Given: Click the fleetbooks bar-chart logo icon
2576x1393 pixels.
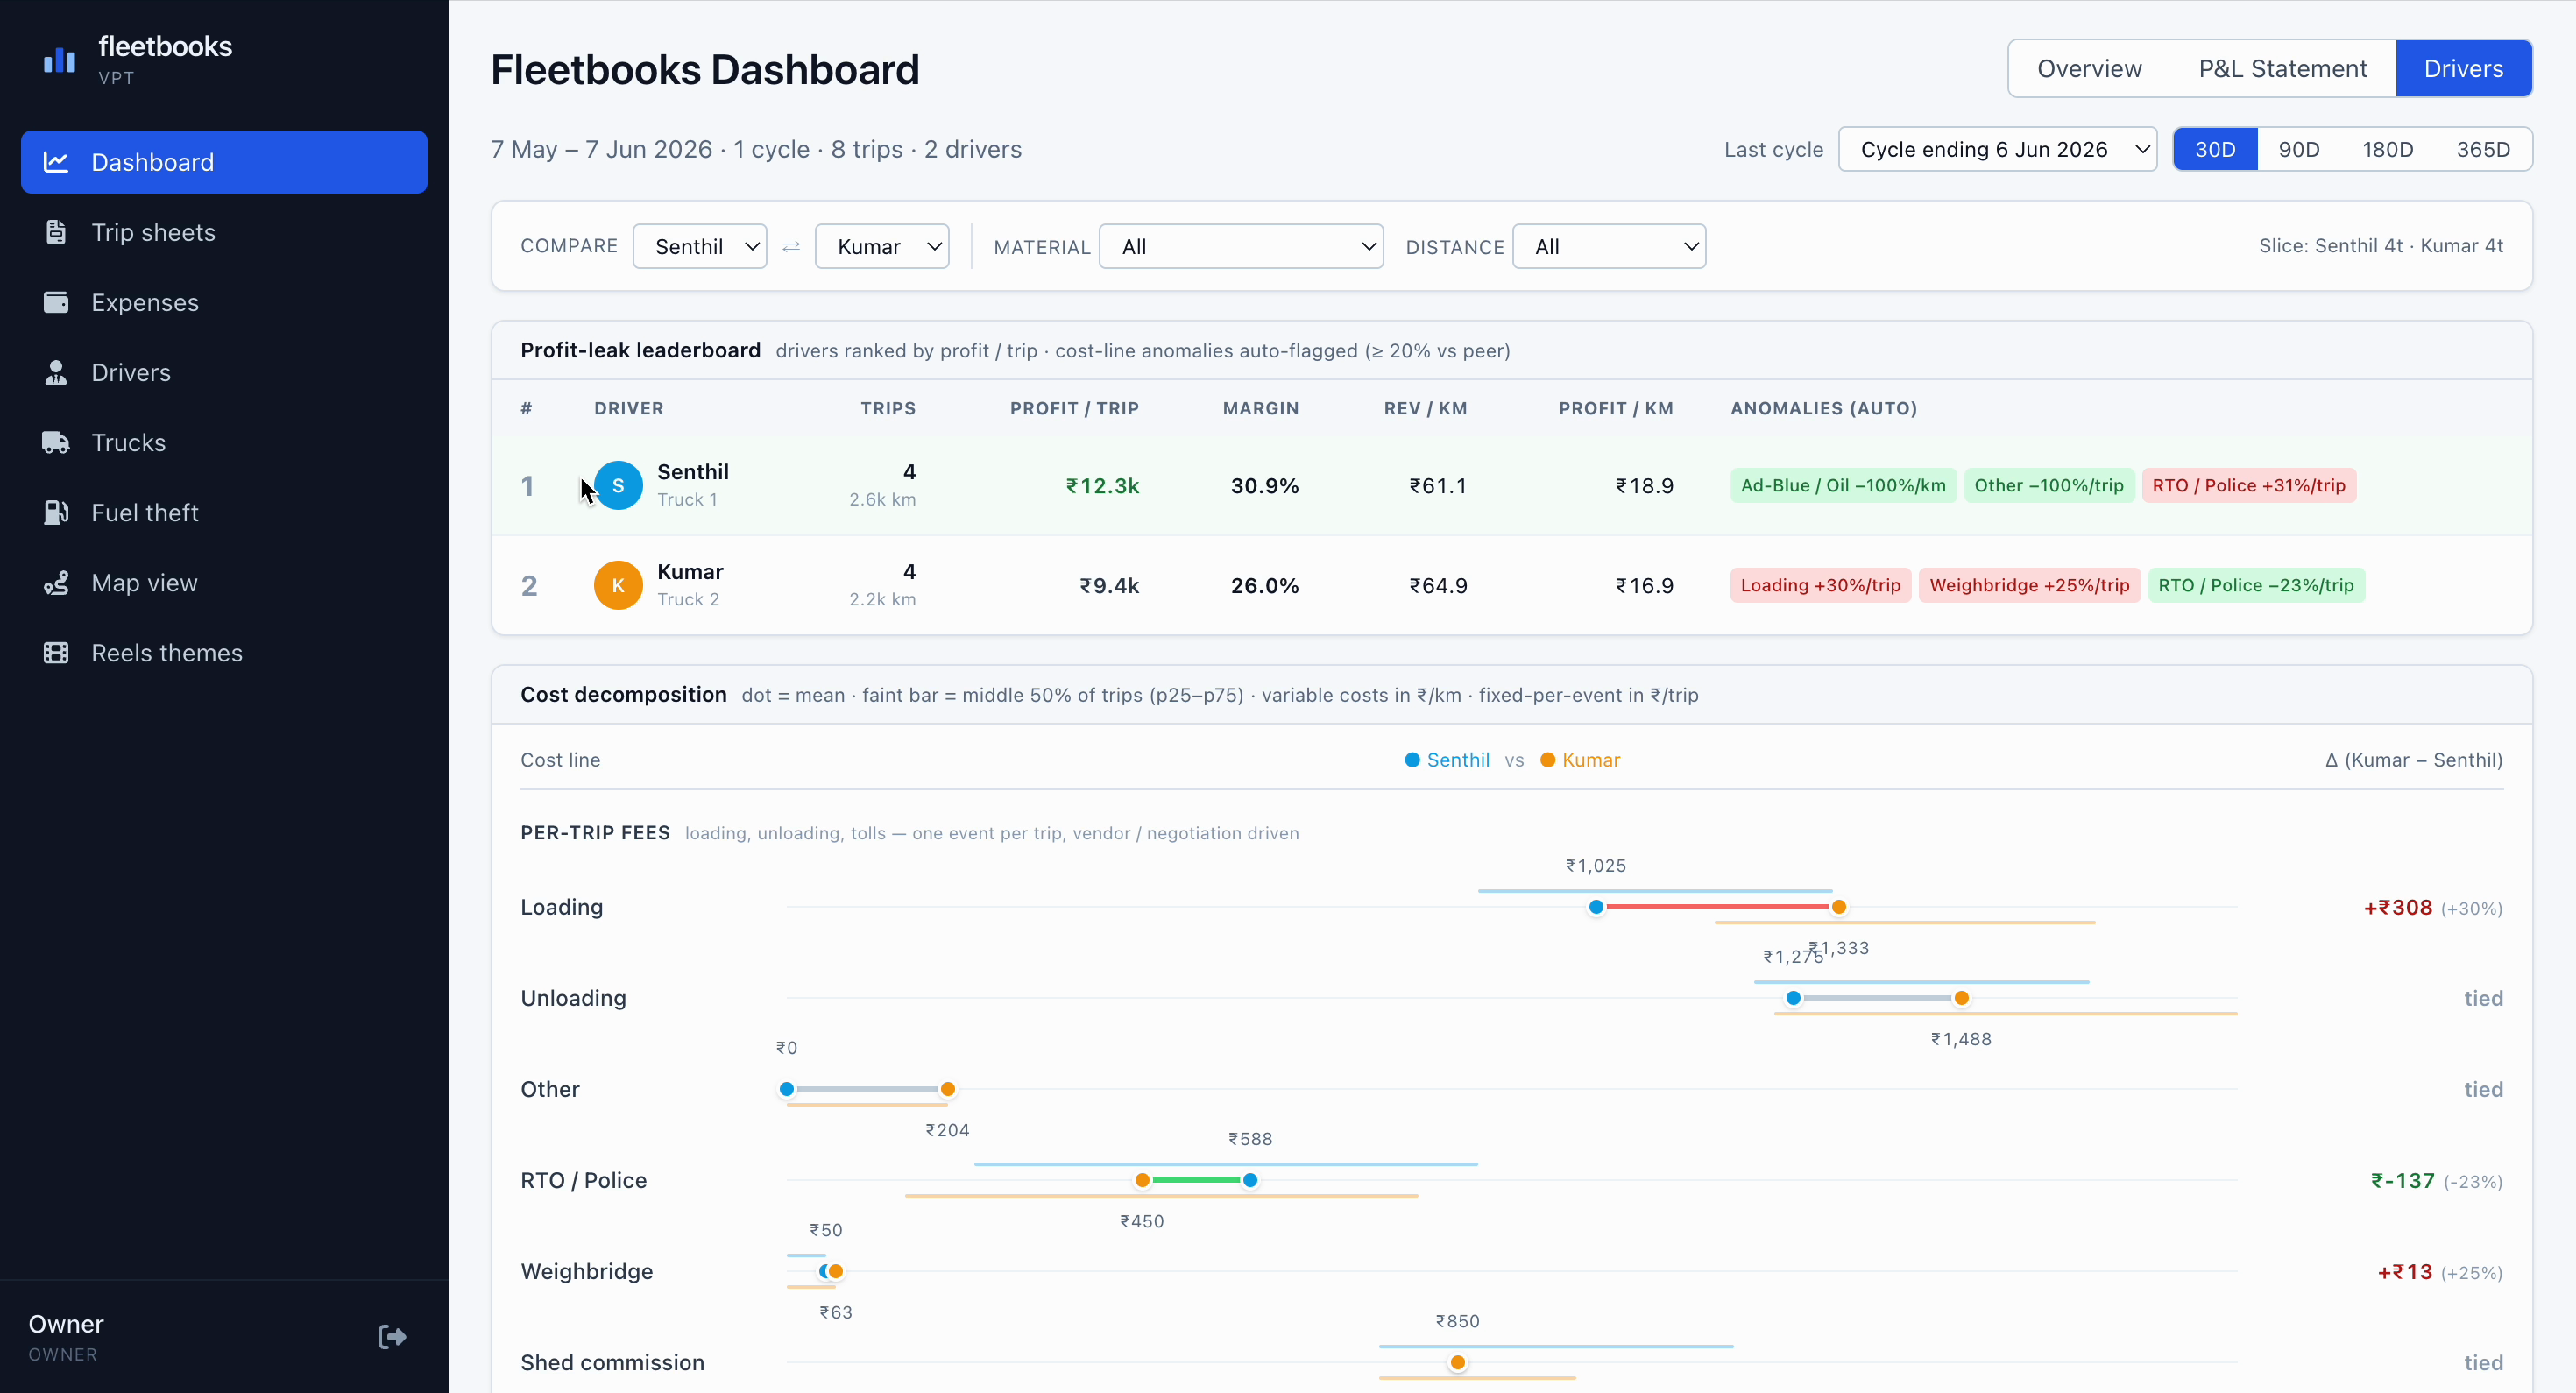Looking at the screenshot, I should coord(59,60).
